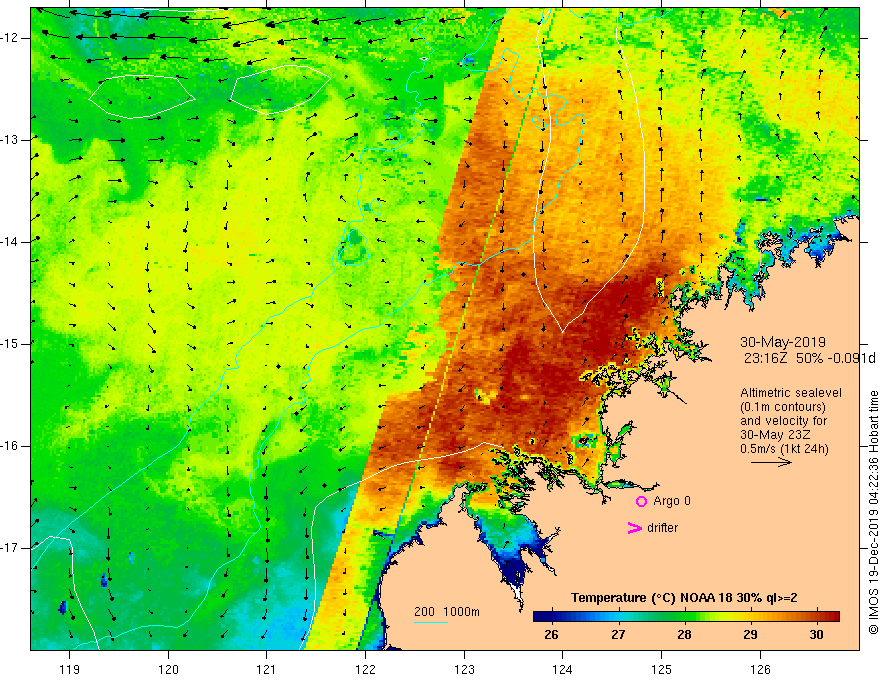Image resolution: width=880 pixels, height=680 pixels.
Task: Click the 'and velocity for' text line
Action: coord(783,421)
